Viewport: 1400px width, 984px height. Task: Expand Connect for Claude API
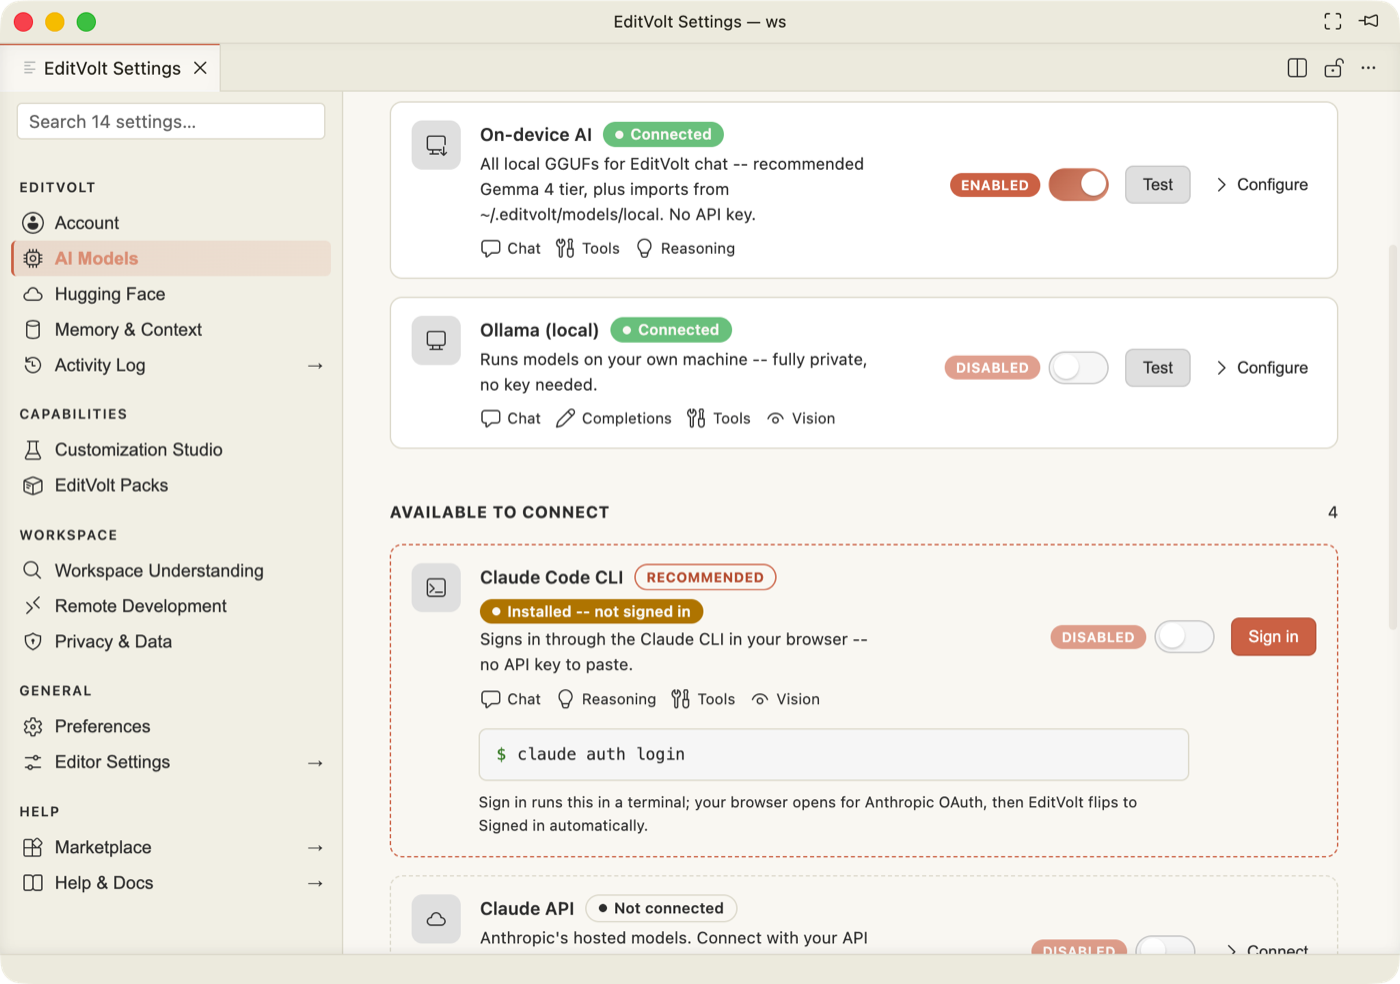tap(1267, 948)
